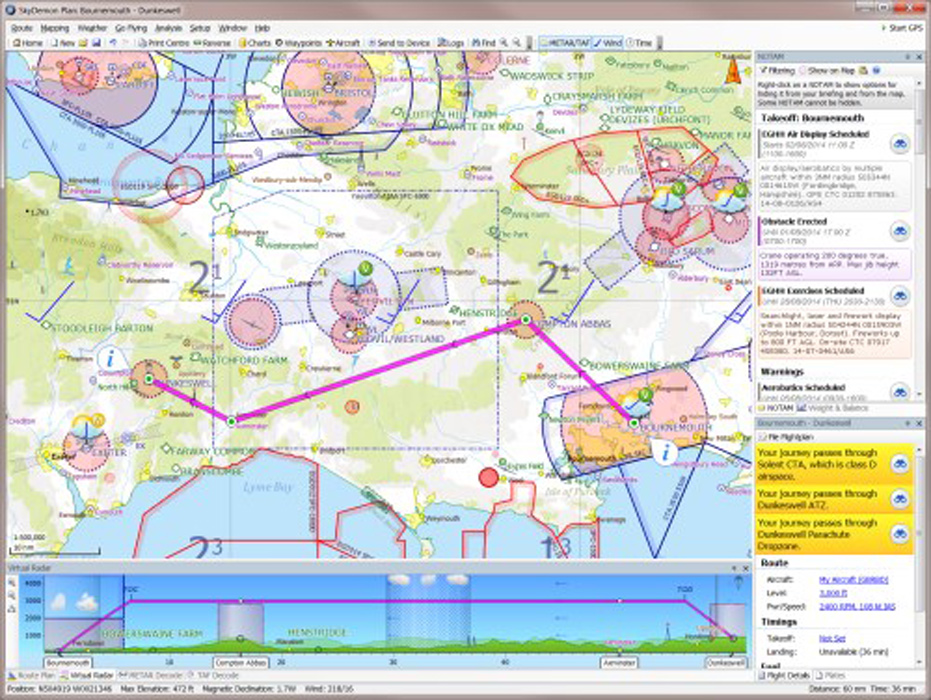
Task: Locate Aerobatics Scheduled warning with binoculars
Action: point(900,391)
